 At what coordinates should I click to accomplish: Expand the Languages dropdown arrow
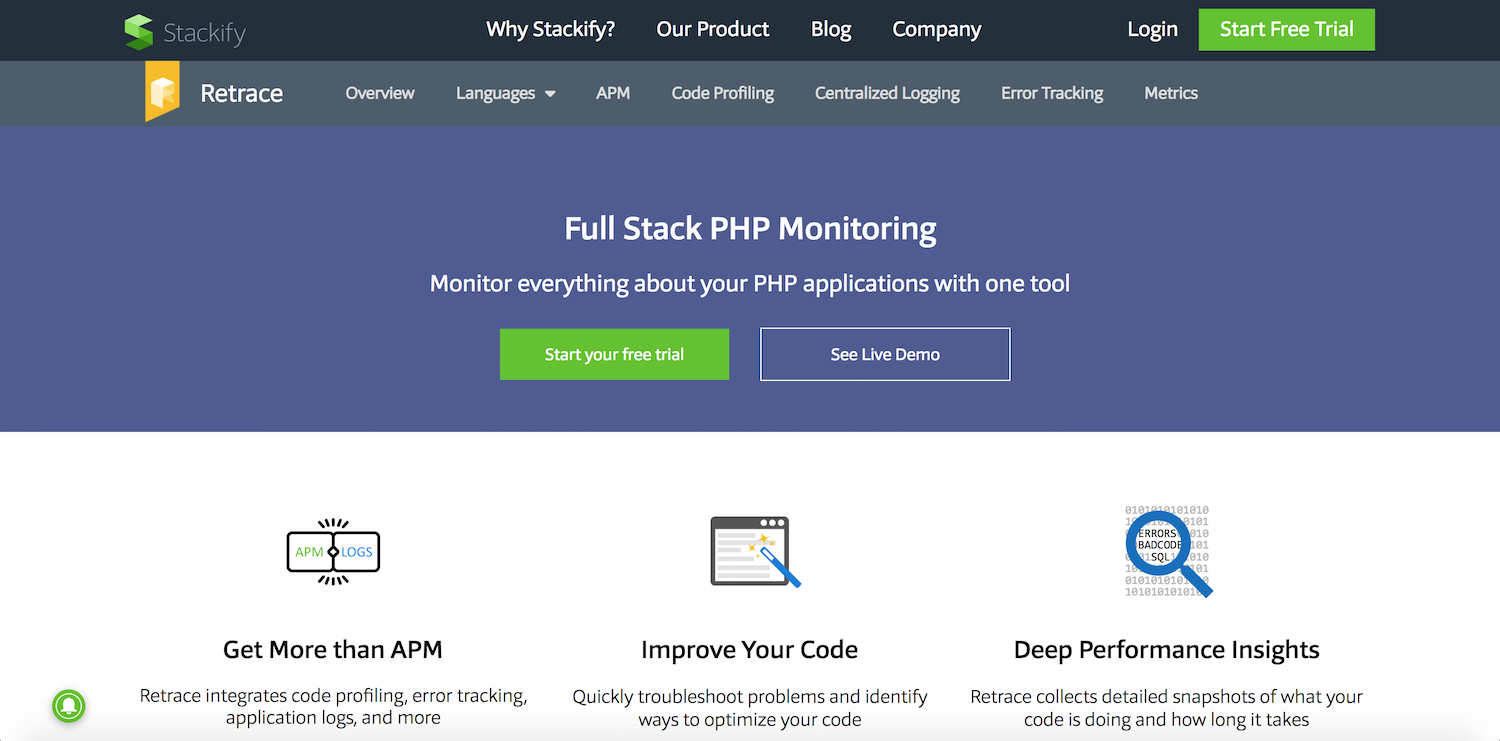(550, 94)
